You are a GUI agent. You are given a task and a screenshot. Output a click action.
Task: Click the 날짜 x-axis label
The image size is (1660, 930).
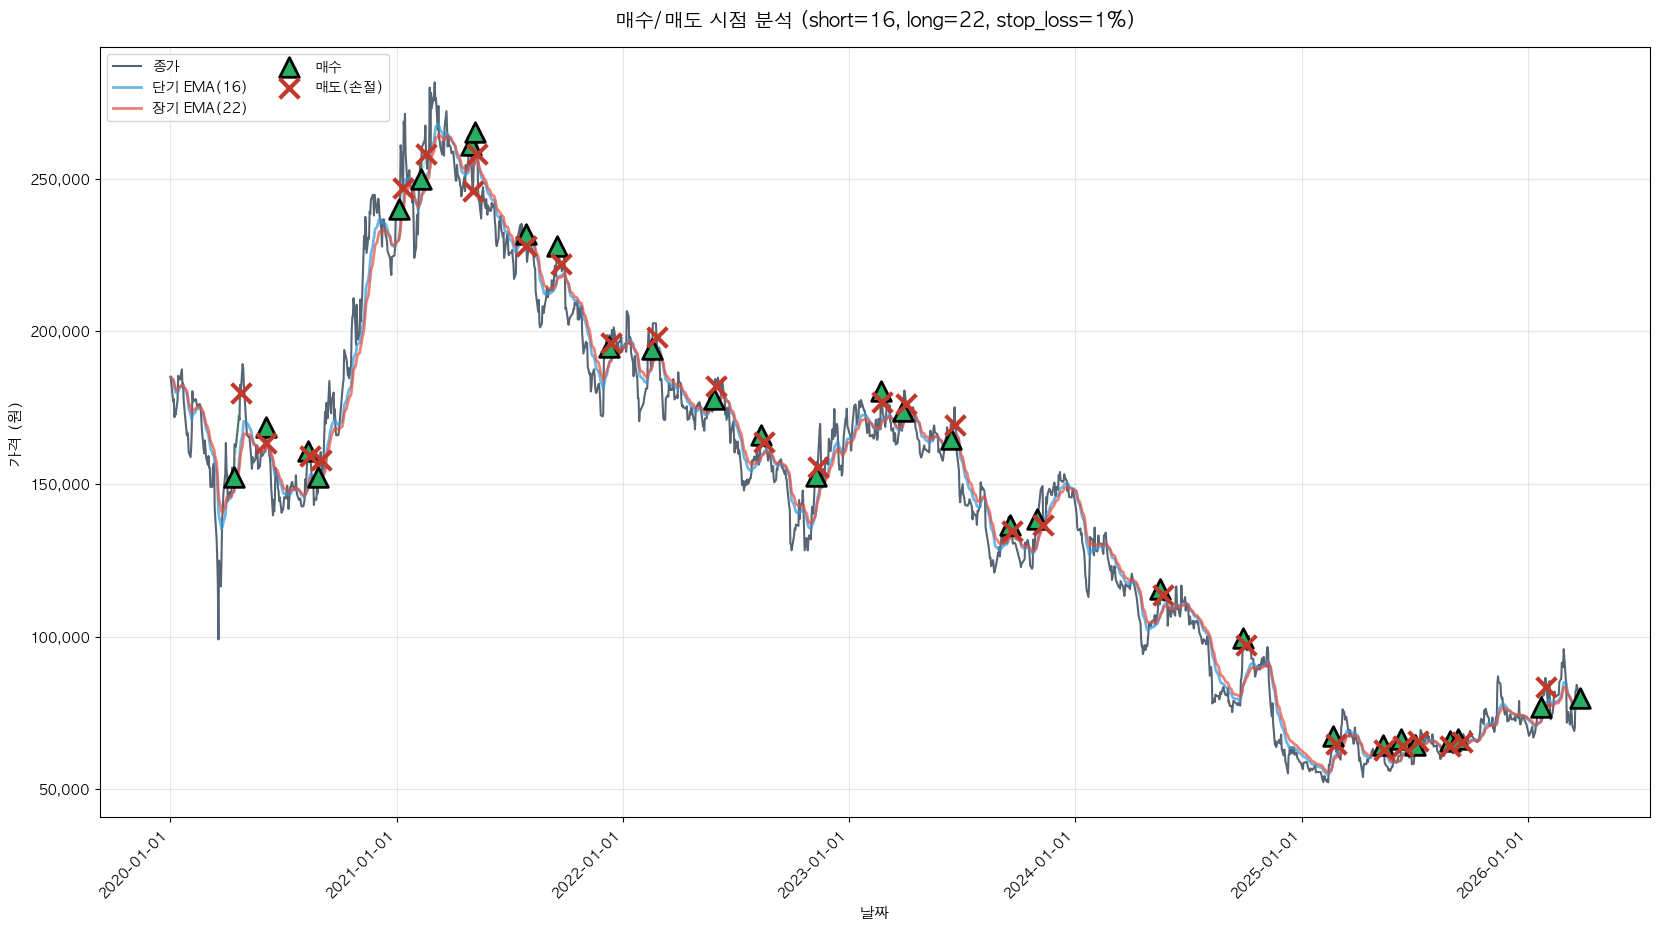pos(874,912)
